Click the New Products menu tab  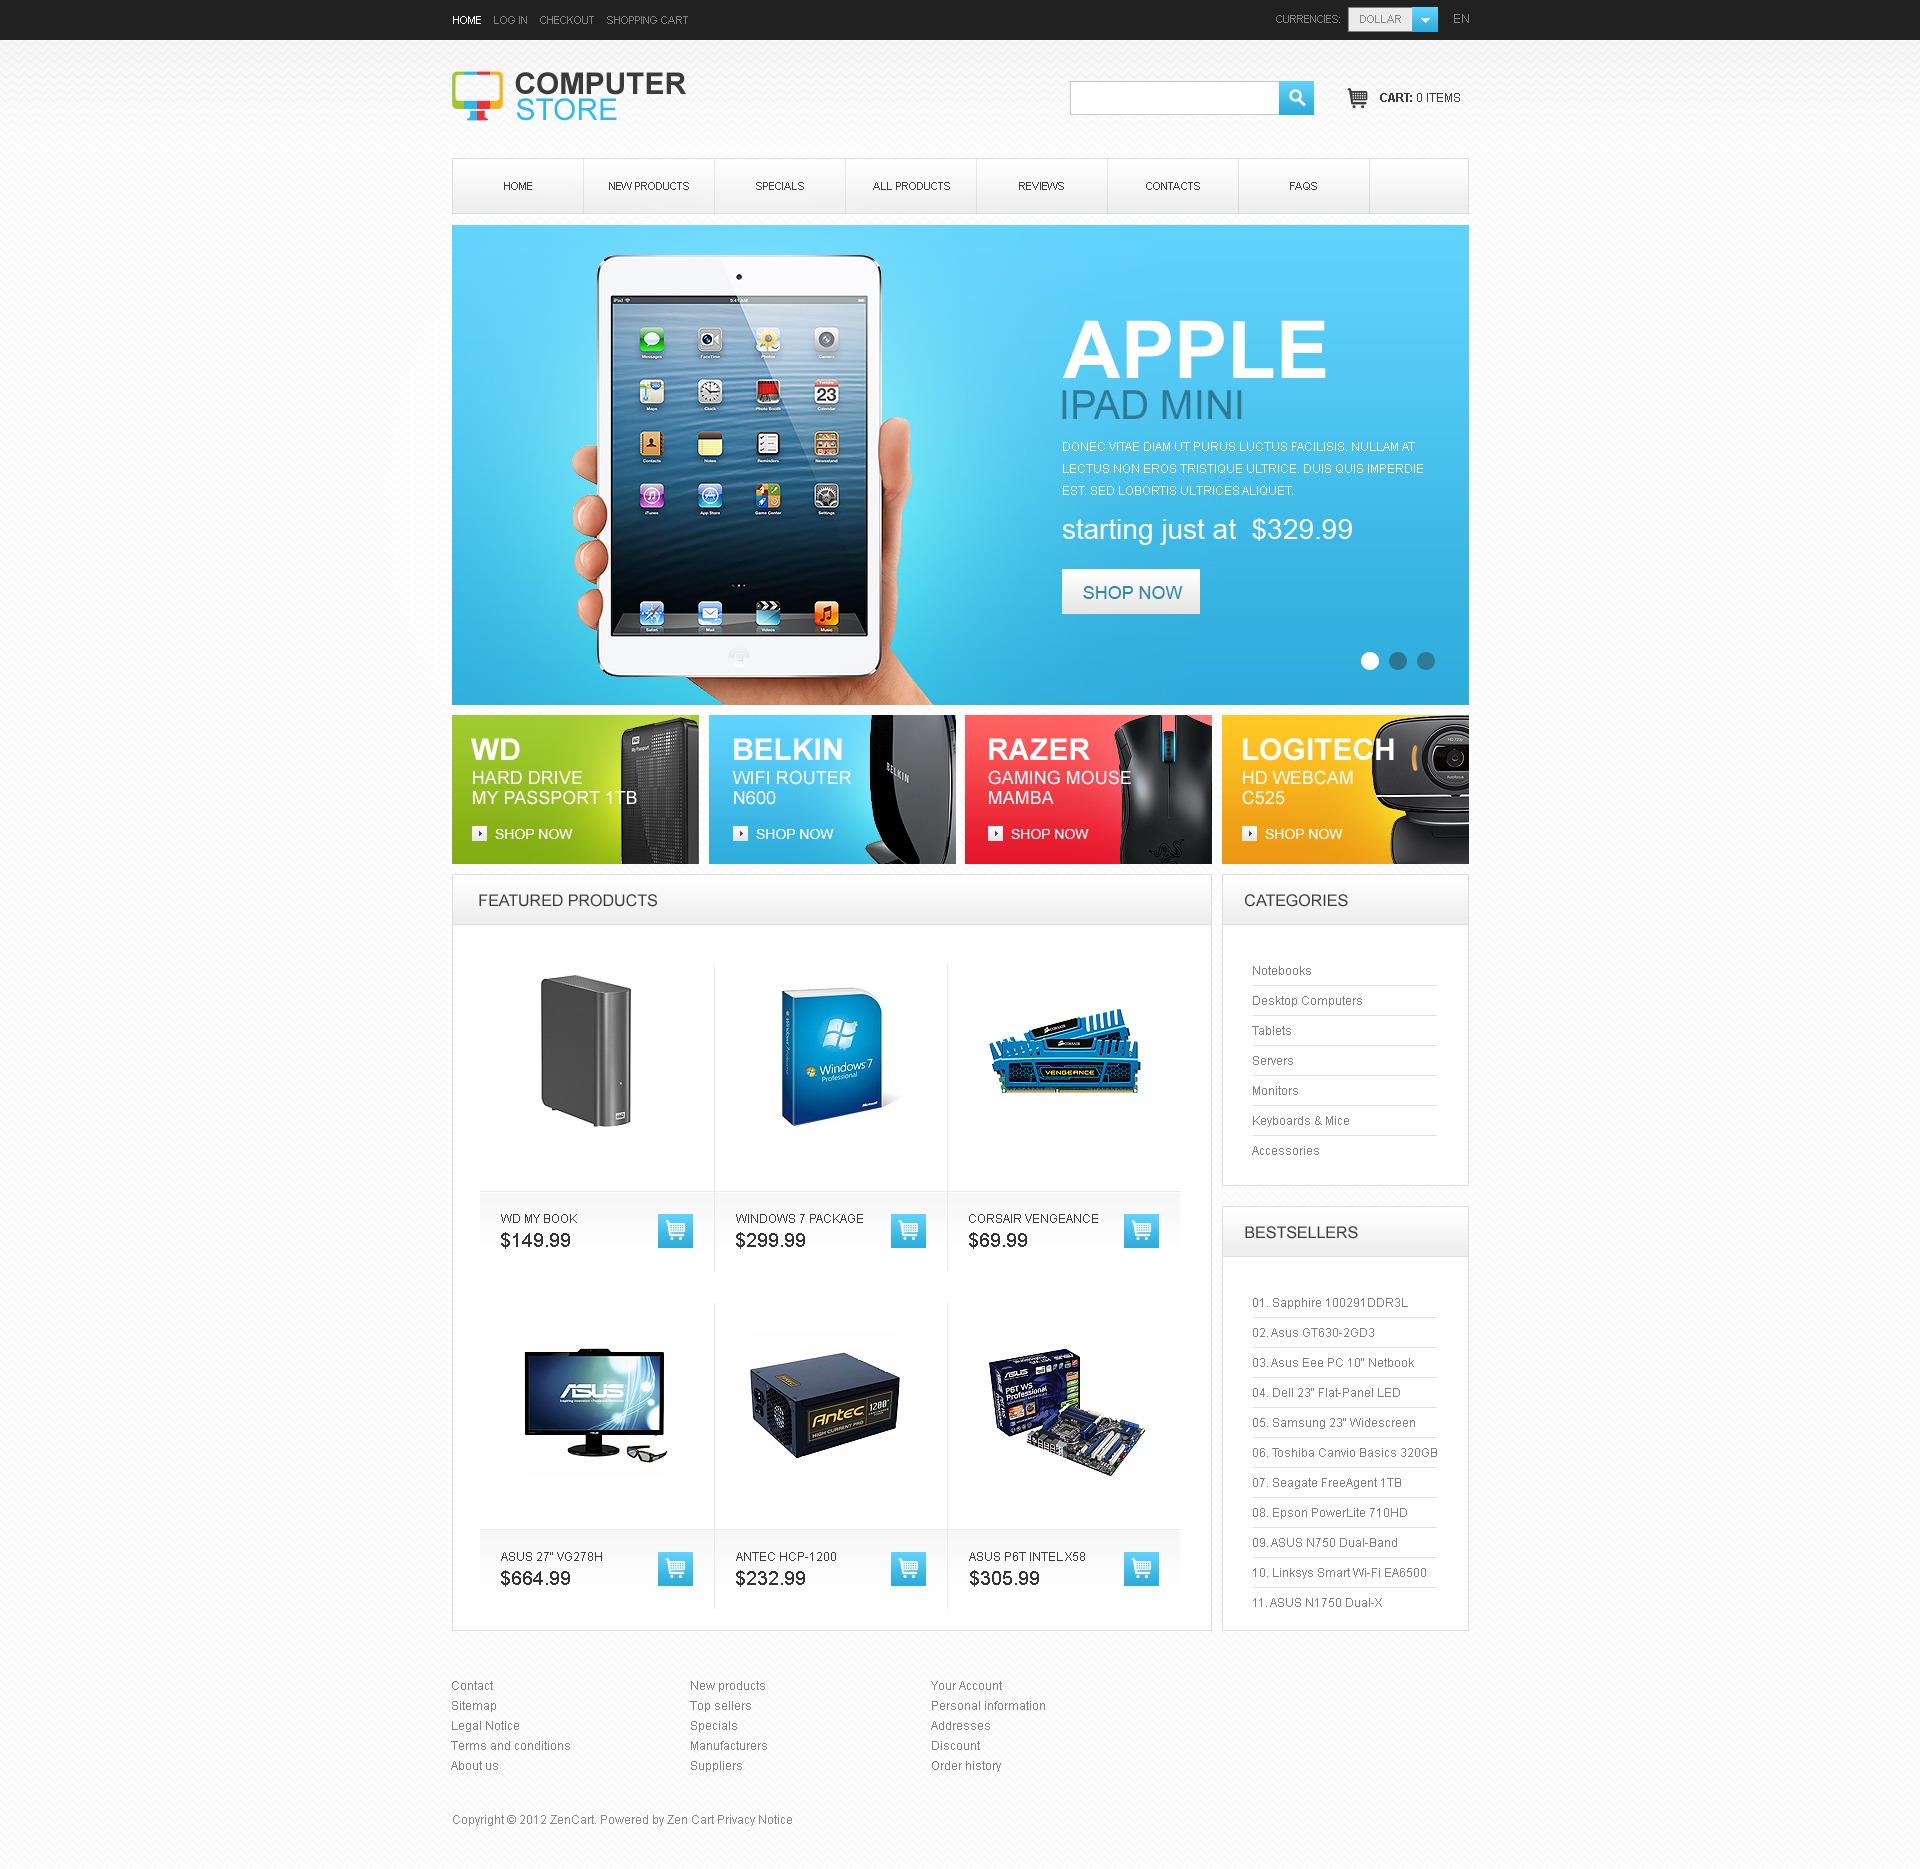pyautogui.click(x=648, y=185)
